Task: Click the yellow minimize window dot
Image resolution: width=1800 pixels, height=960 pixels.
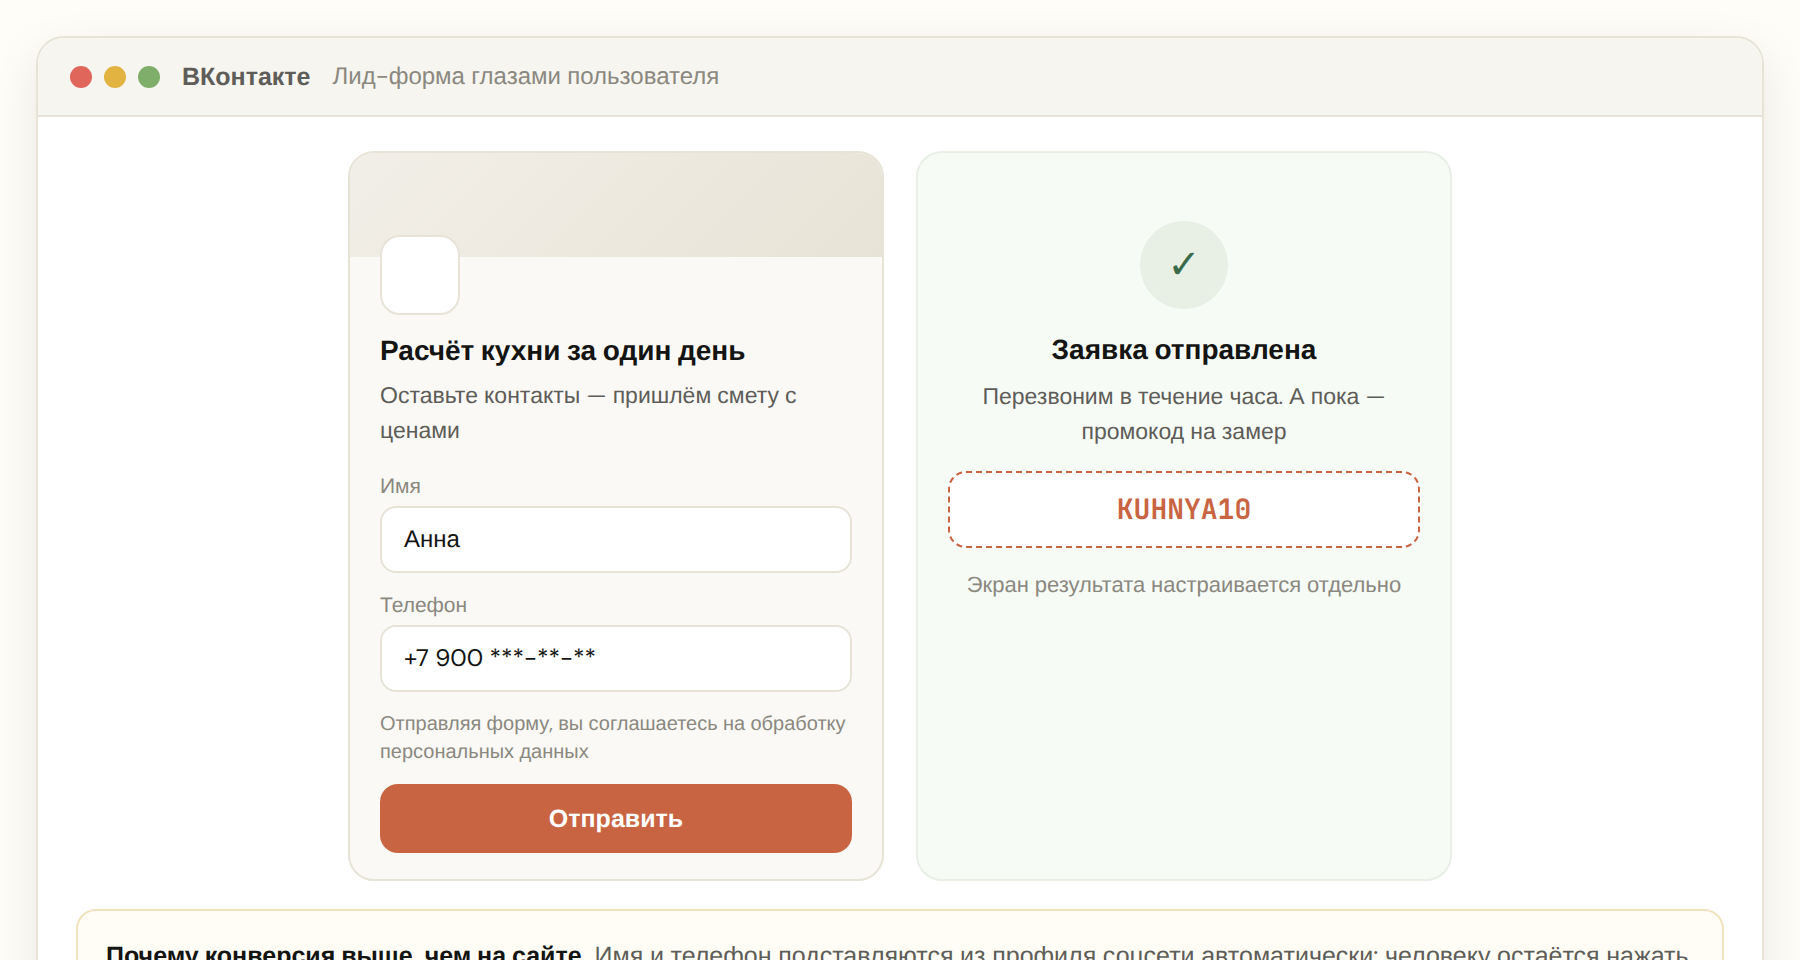Action: pos(115,77)
